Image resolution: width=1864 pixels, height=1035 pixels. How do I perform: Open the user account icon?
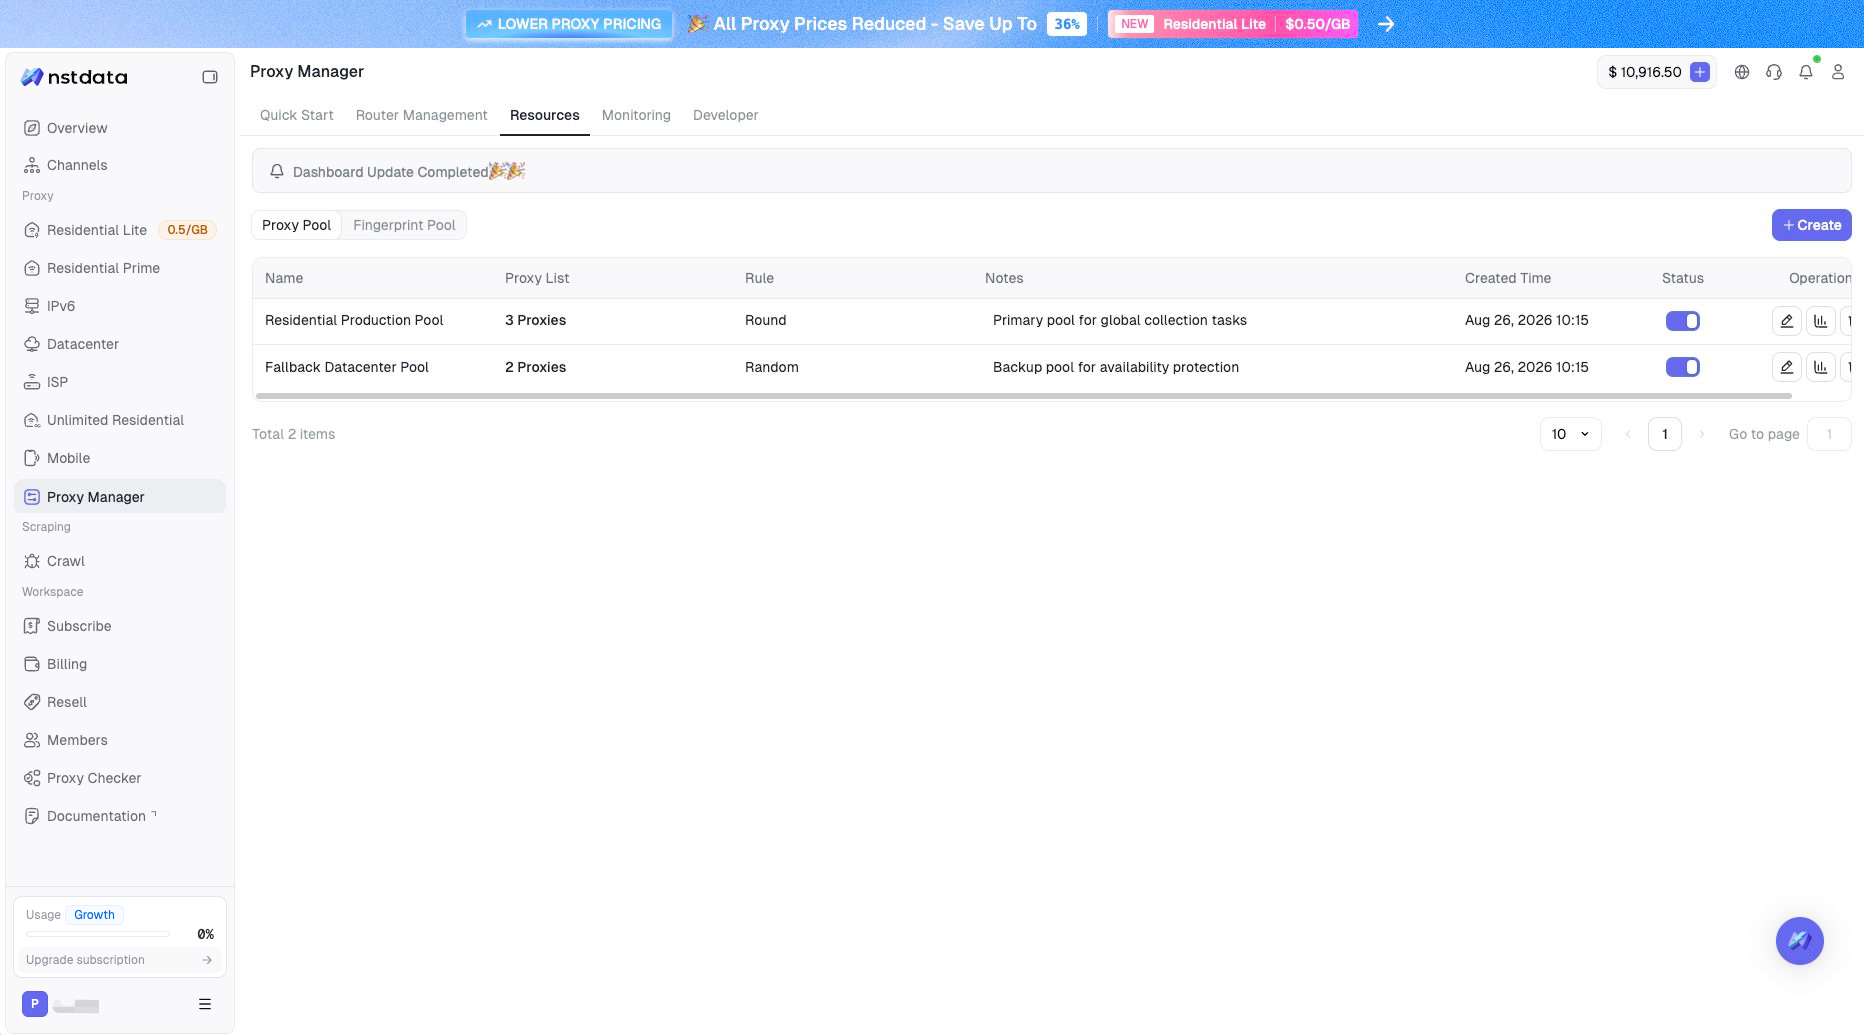pyautogui.click(x=1838, y=72)
